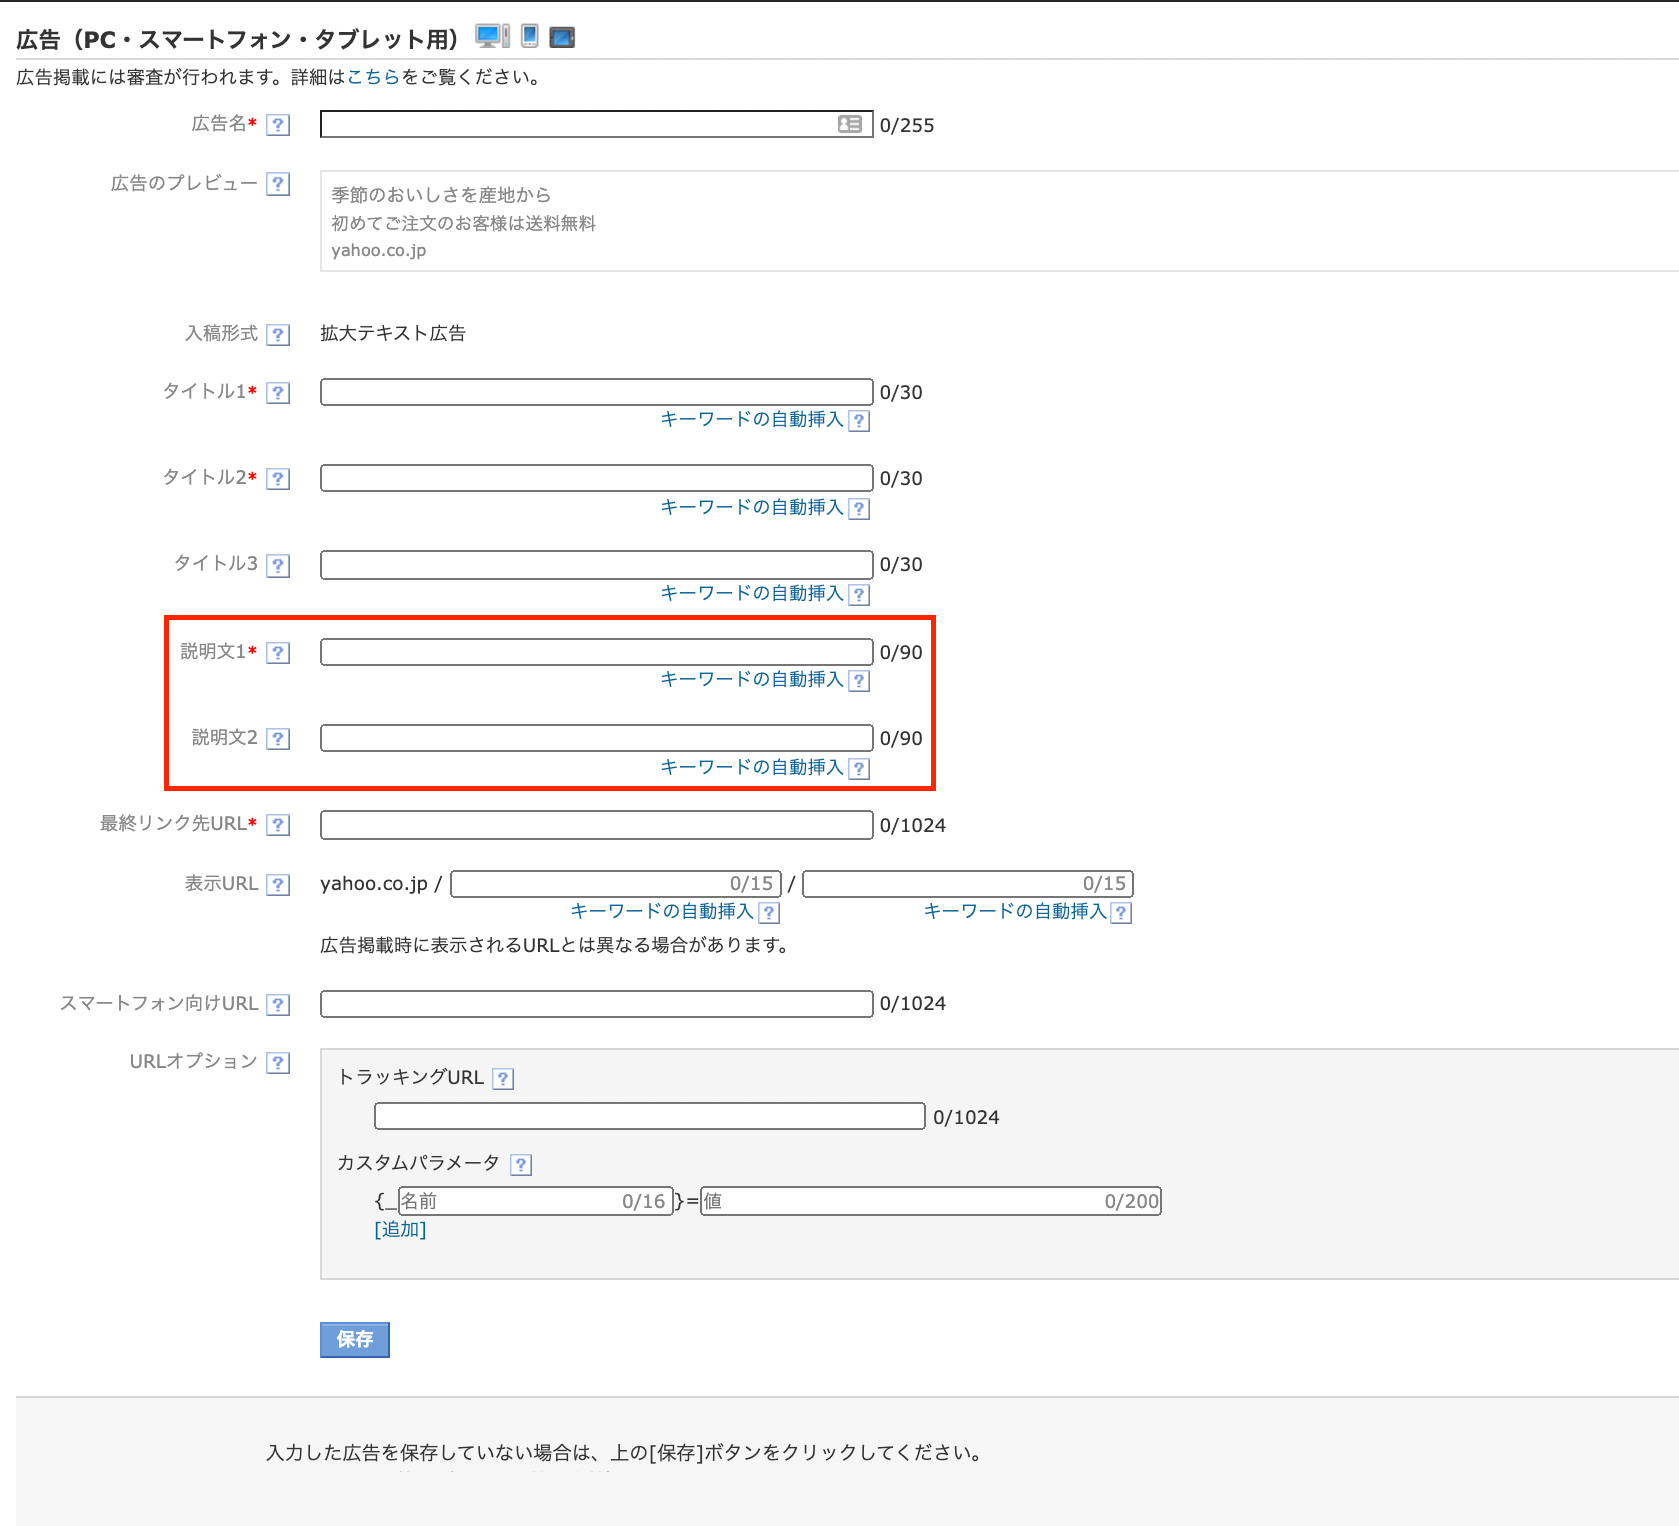Focus the 最終リンク先URL input field
This screenshot has width=1679, height=1526.
(597, 825)
